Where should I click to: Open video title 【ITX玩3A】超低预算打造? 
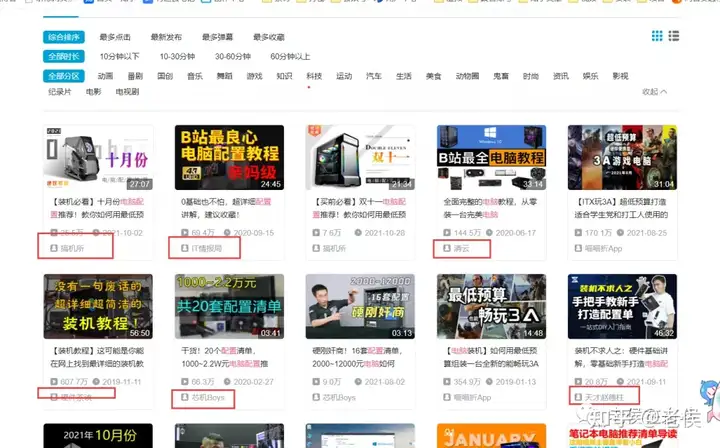point(621,208)
